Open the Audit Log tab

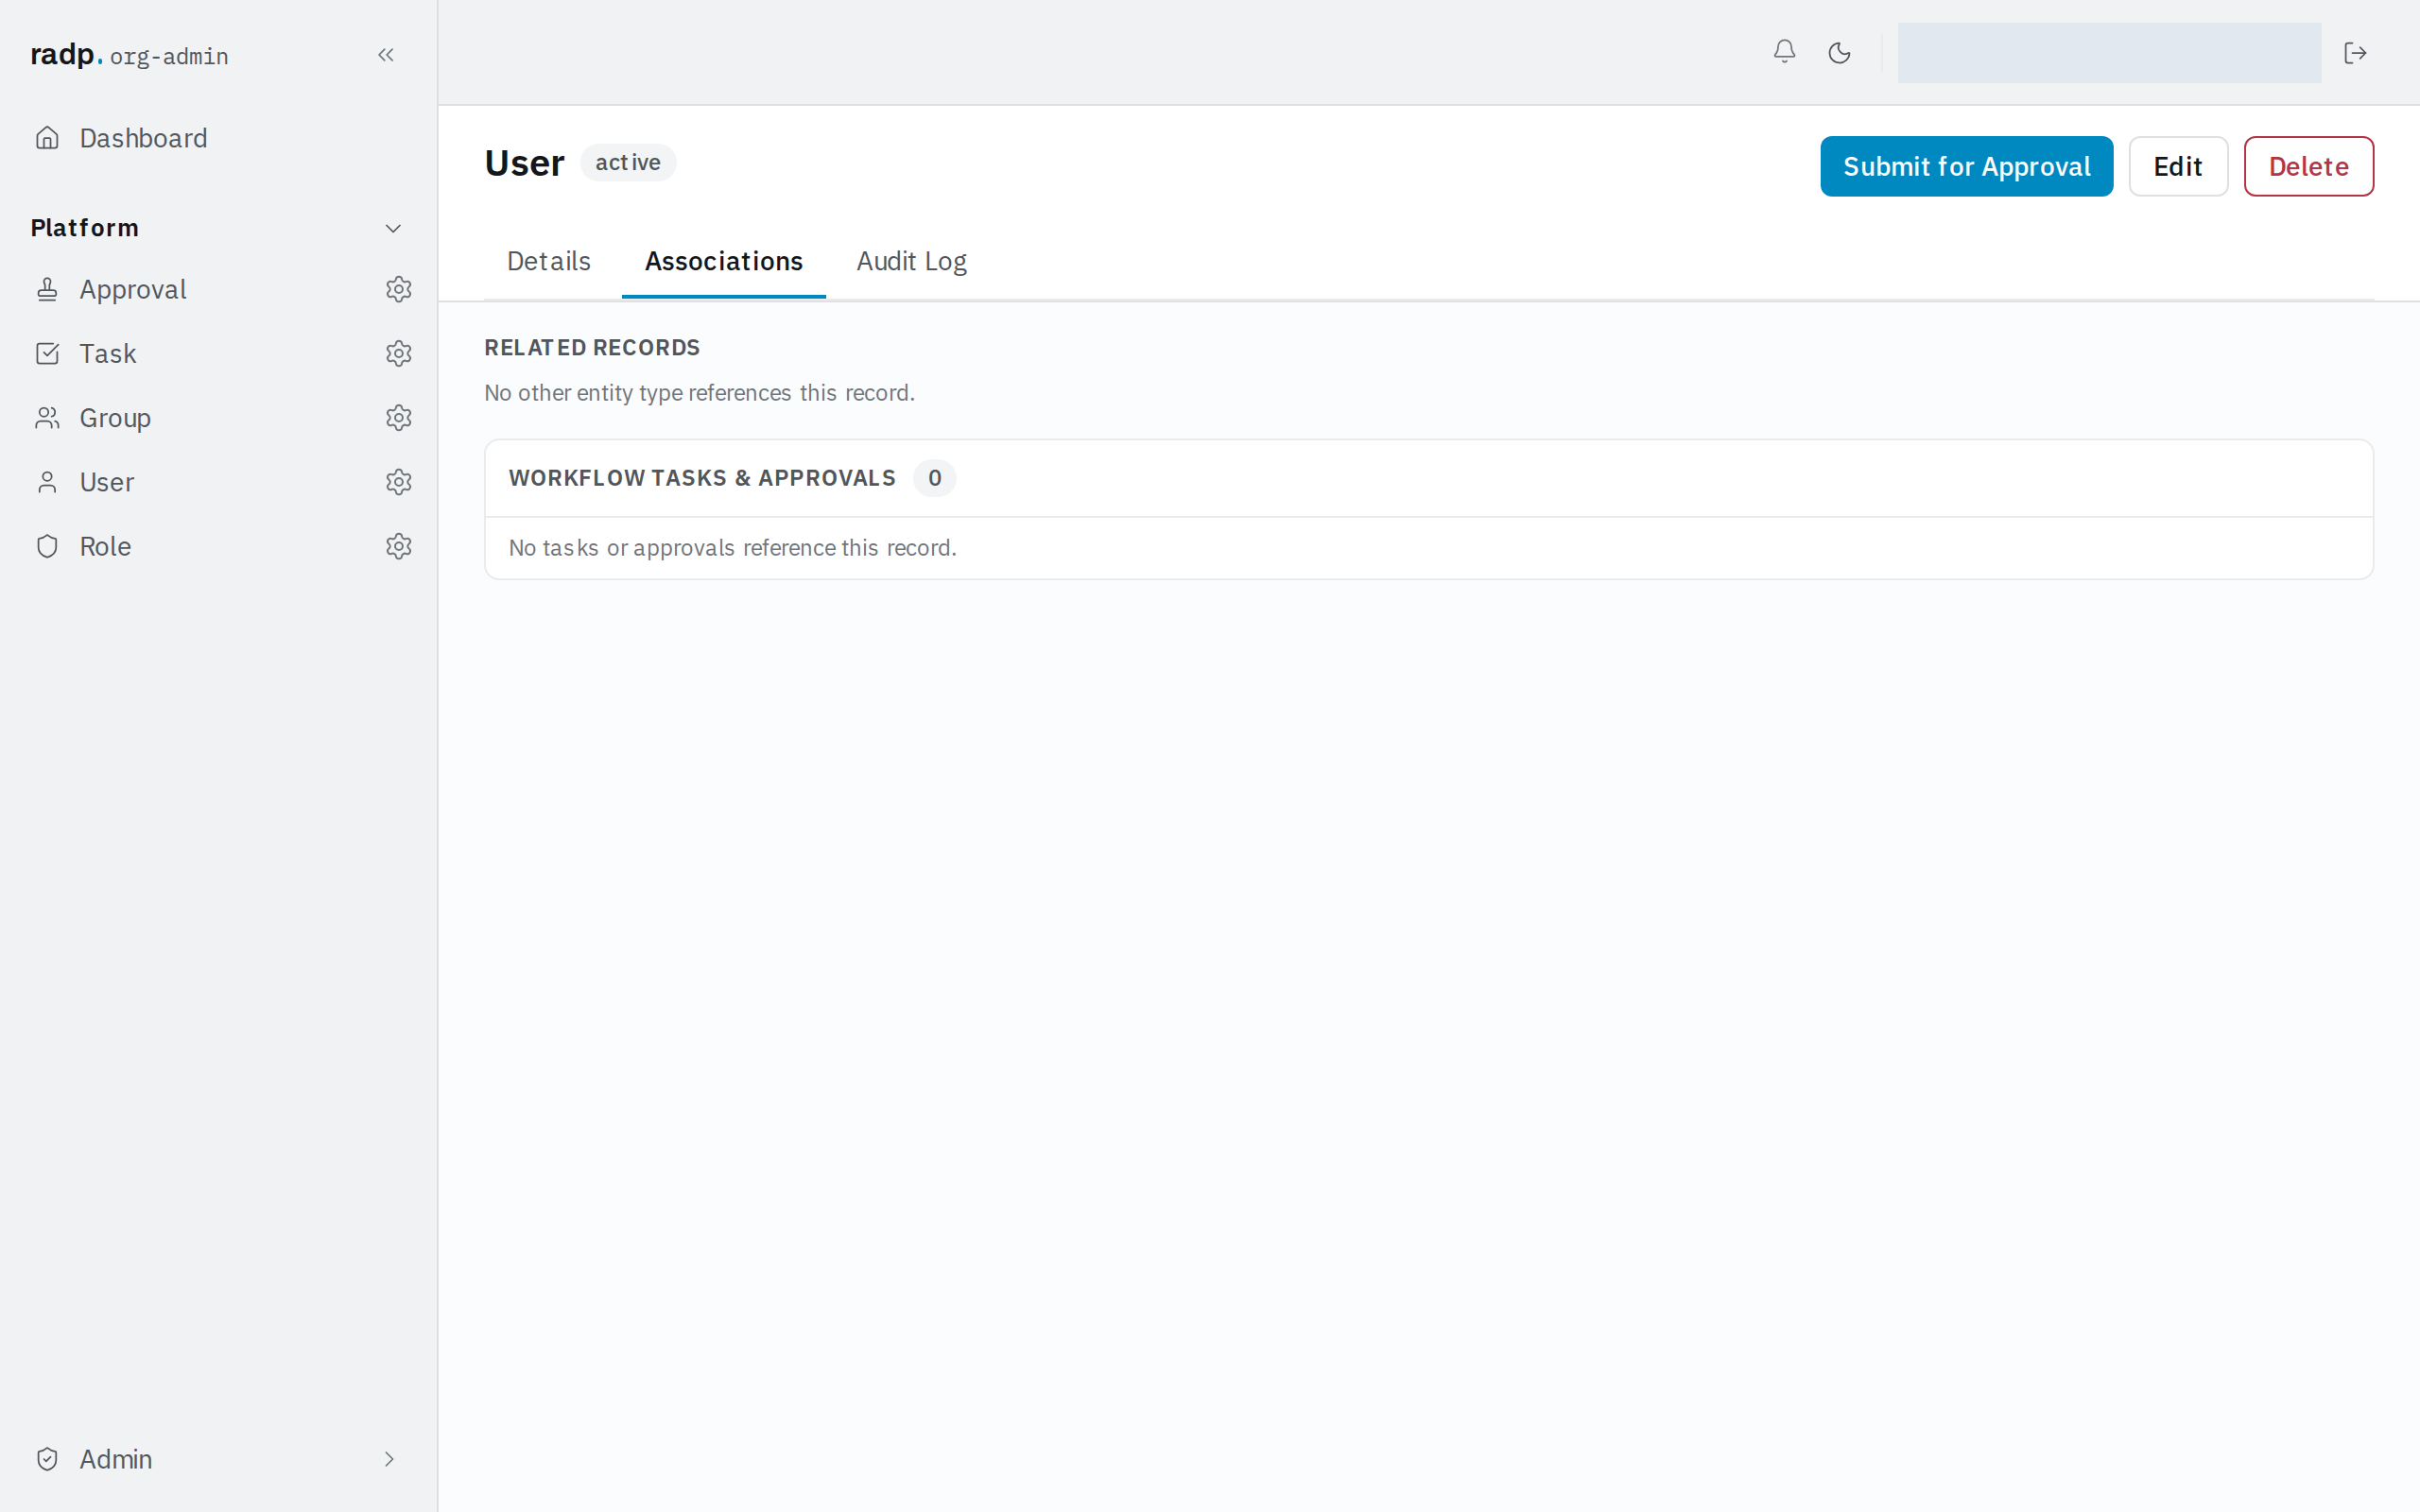coord(911,261)
